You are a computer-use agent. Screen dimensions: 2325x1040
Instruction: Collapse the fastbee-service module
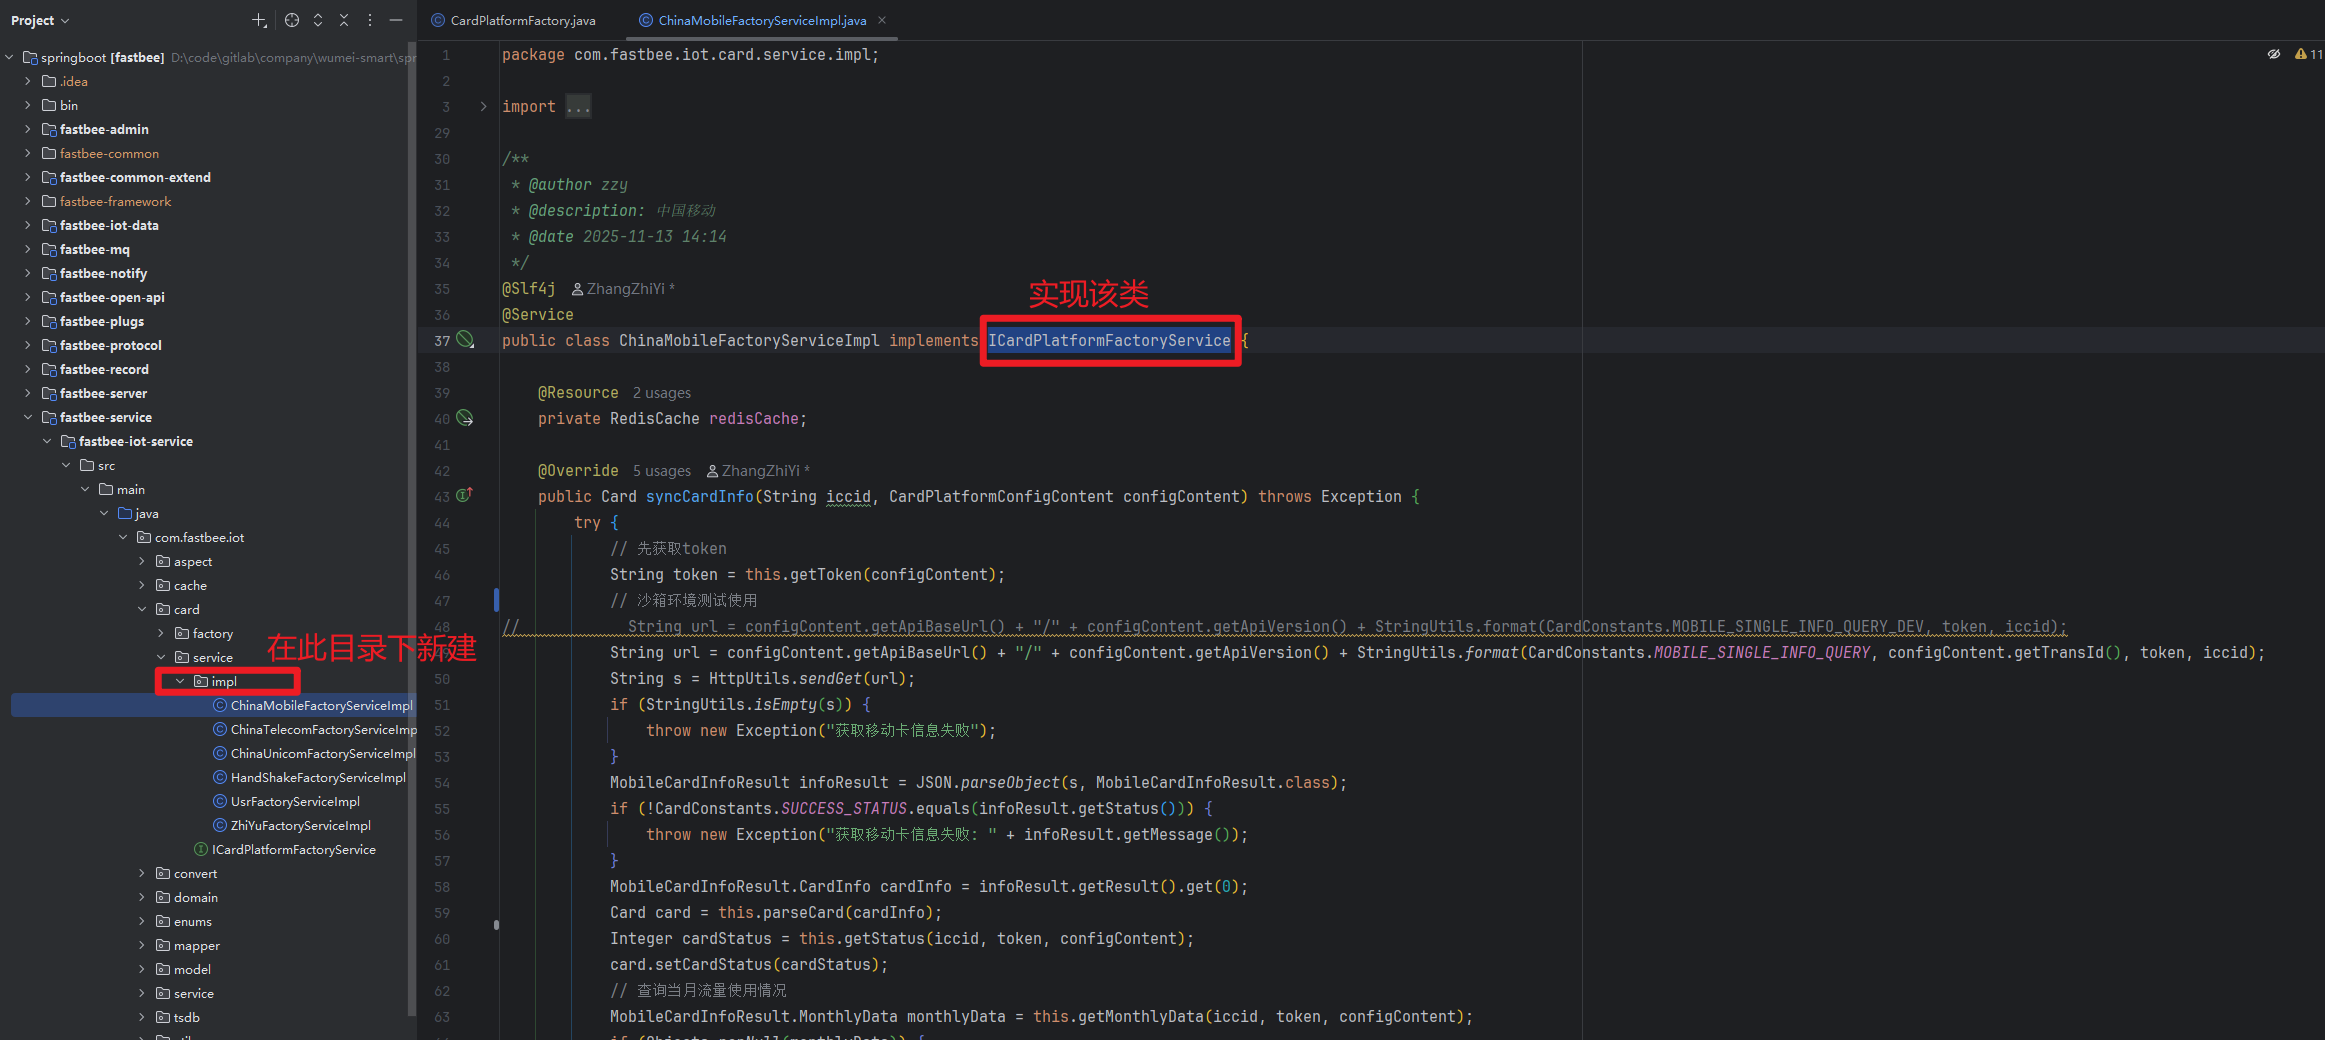(x=28, y=417)
